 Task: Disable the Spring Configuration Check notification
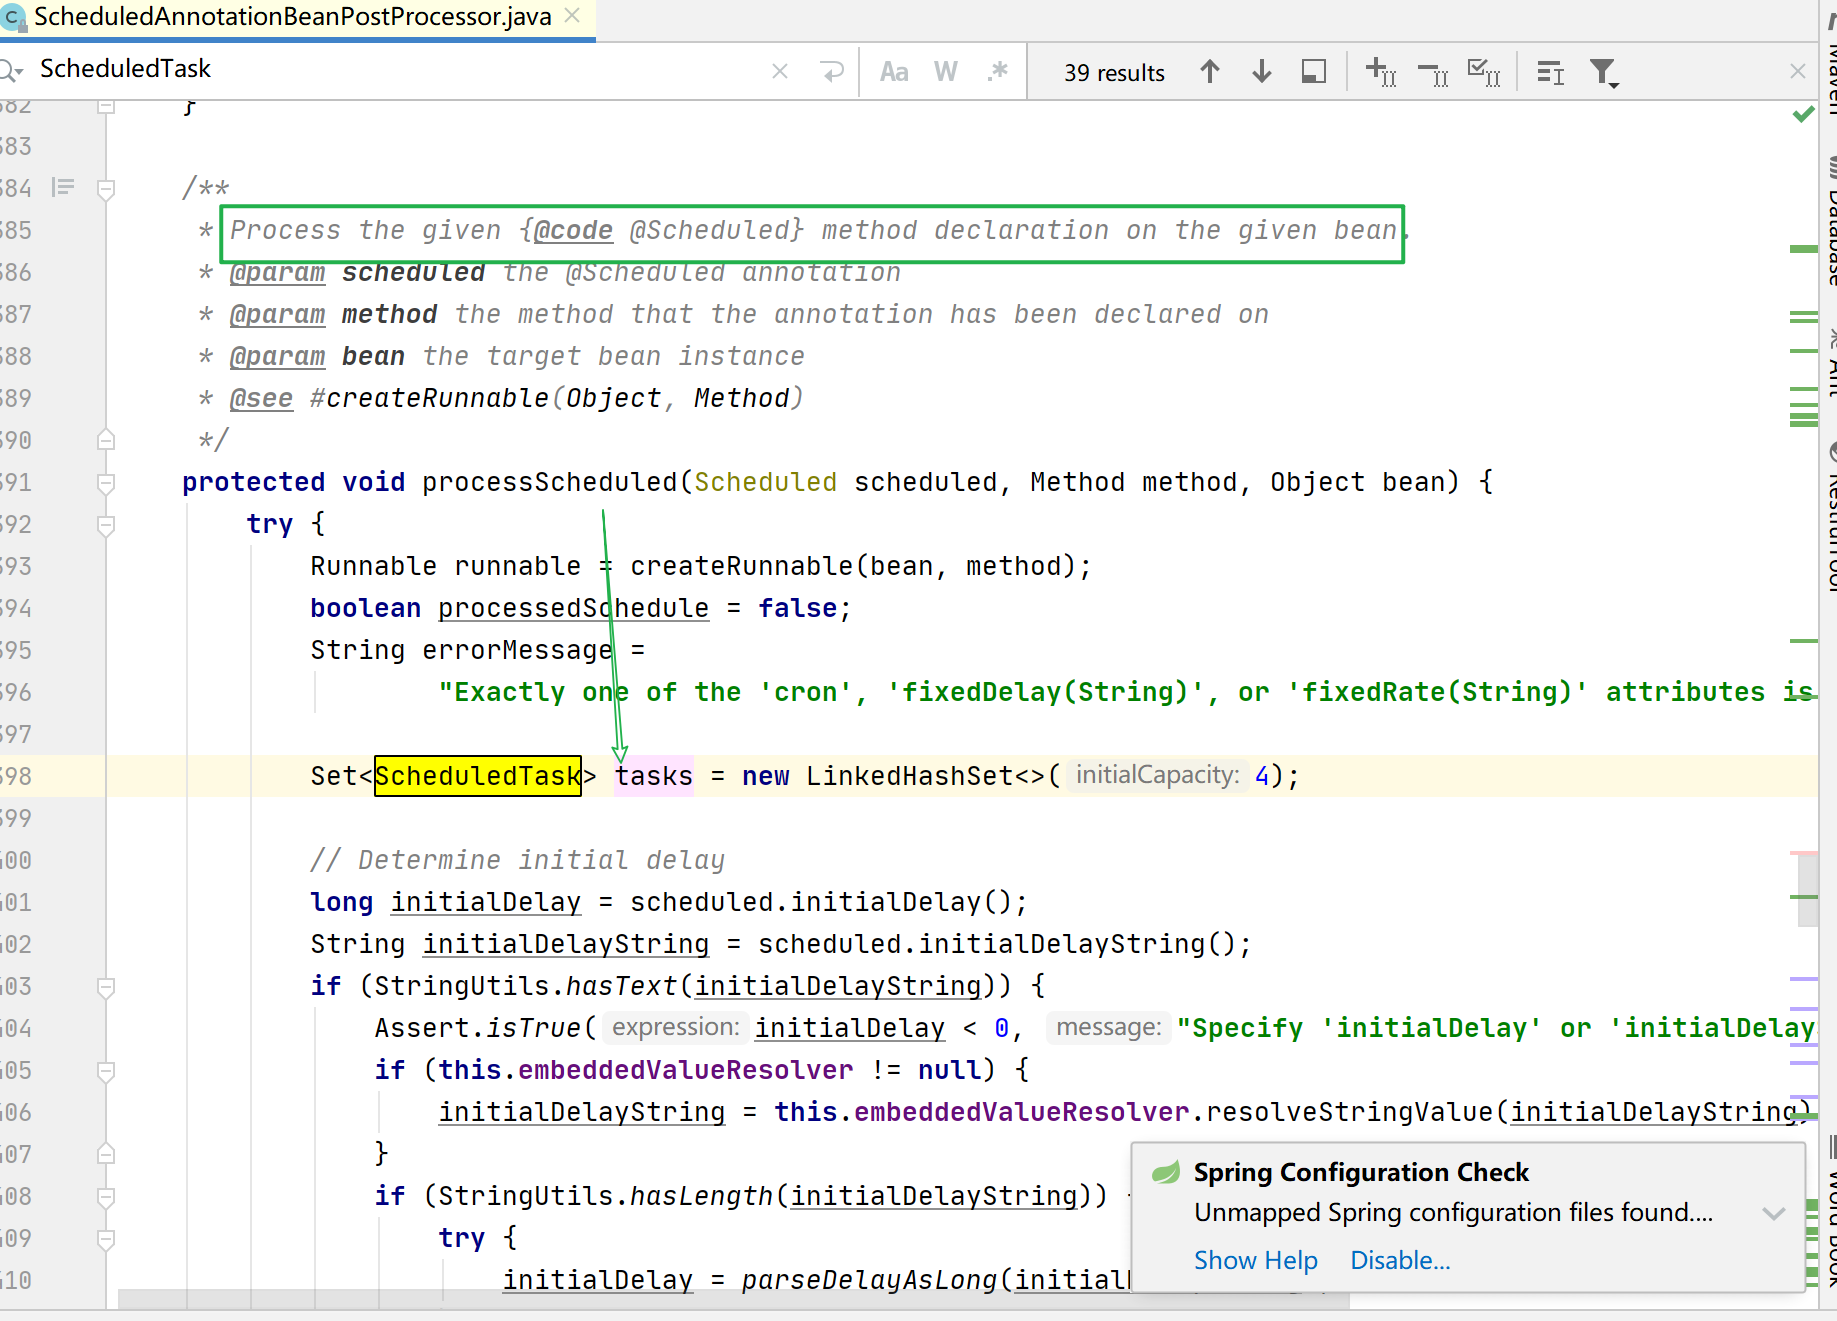pyautogui.click(x=1399, y=1260)
